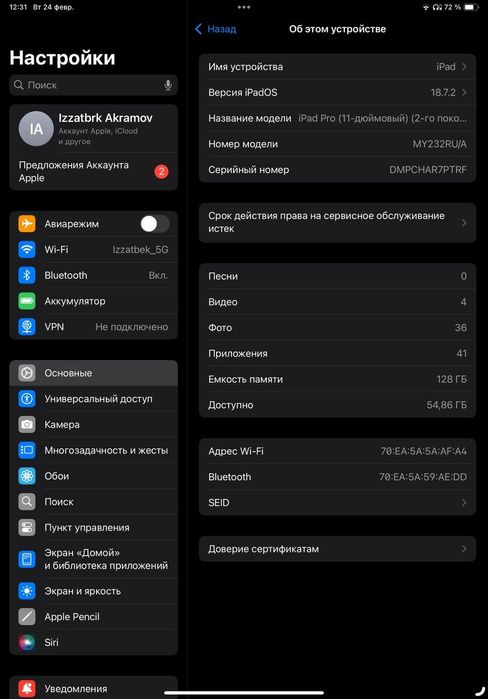Tap the Обои wallpaper flower icon
This screenshot has height=699, width=488.
(x=27, y=476)
